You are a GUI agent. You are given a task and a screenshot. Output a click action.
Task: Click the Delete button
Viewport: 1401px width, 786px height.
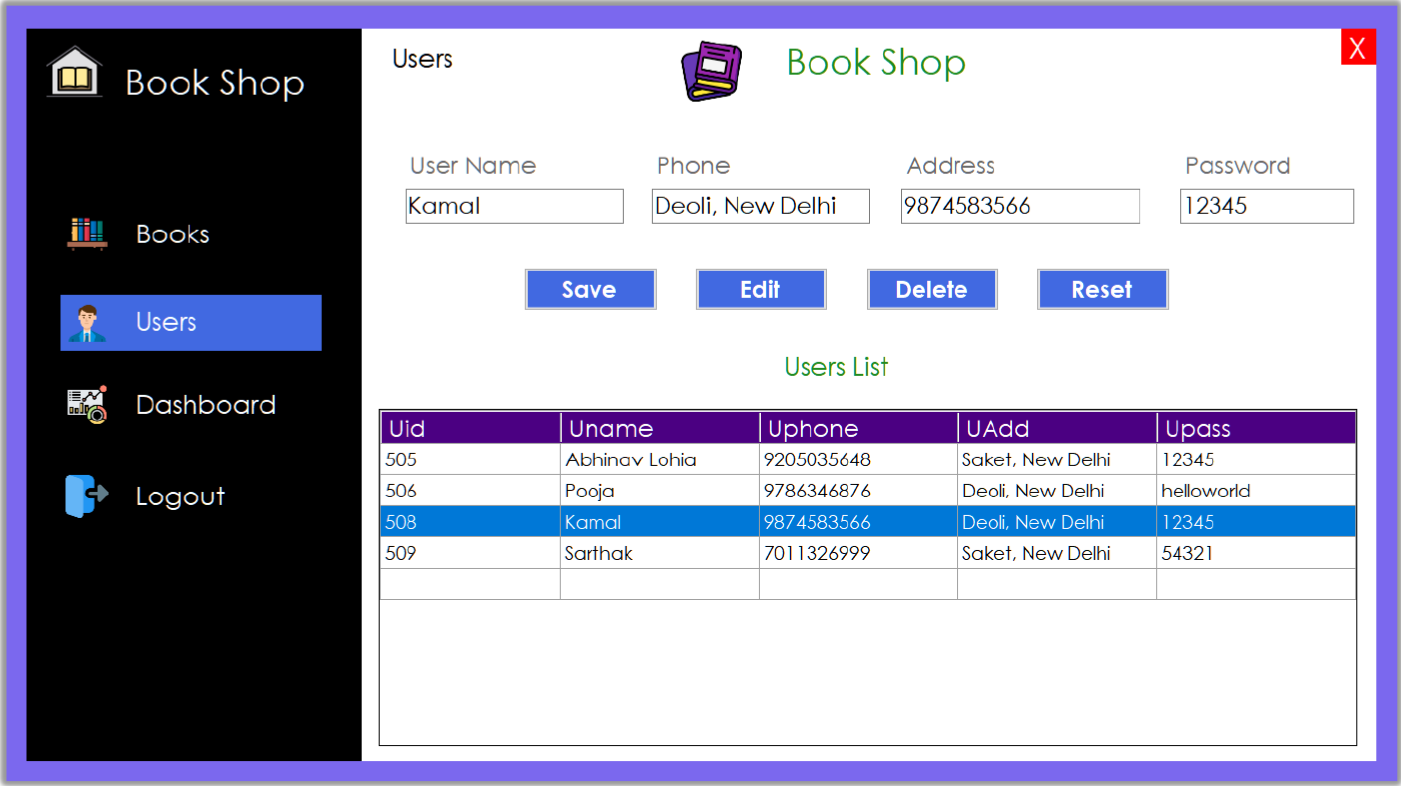pos(932,289)
